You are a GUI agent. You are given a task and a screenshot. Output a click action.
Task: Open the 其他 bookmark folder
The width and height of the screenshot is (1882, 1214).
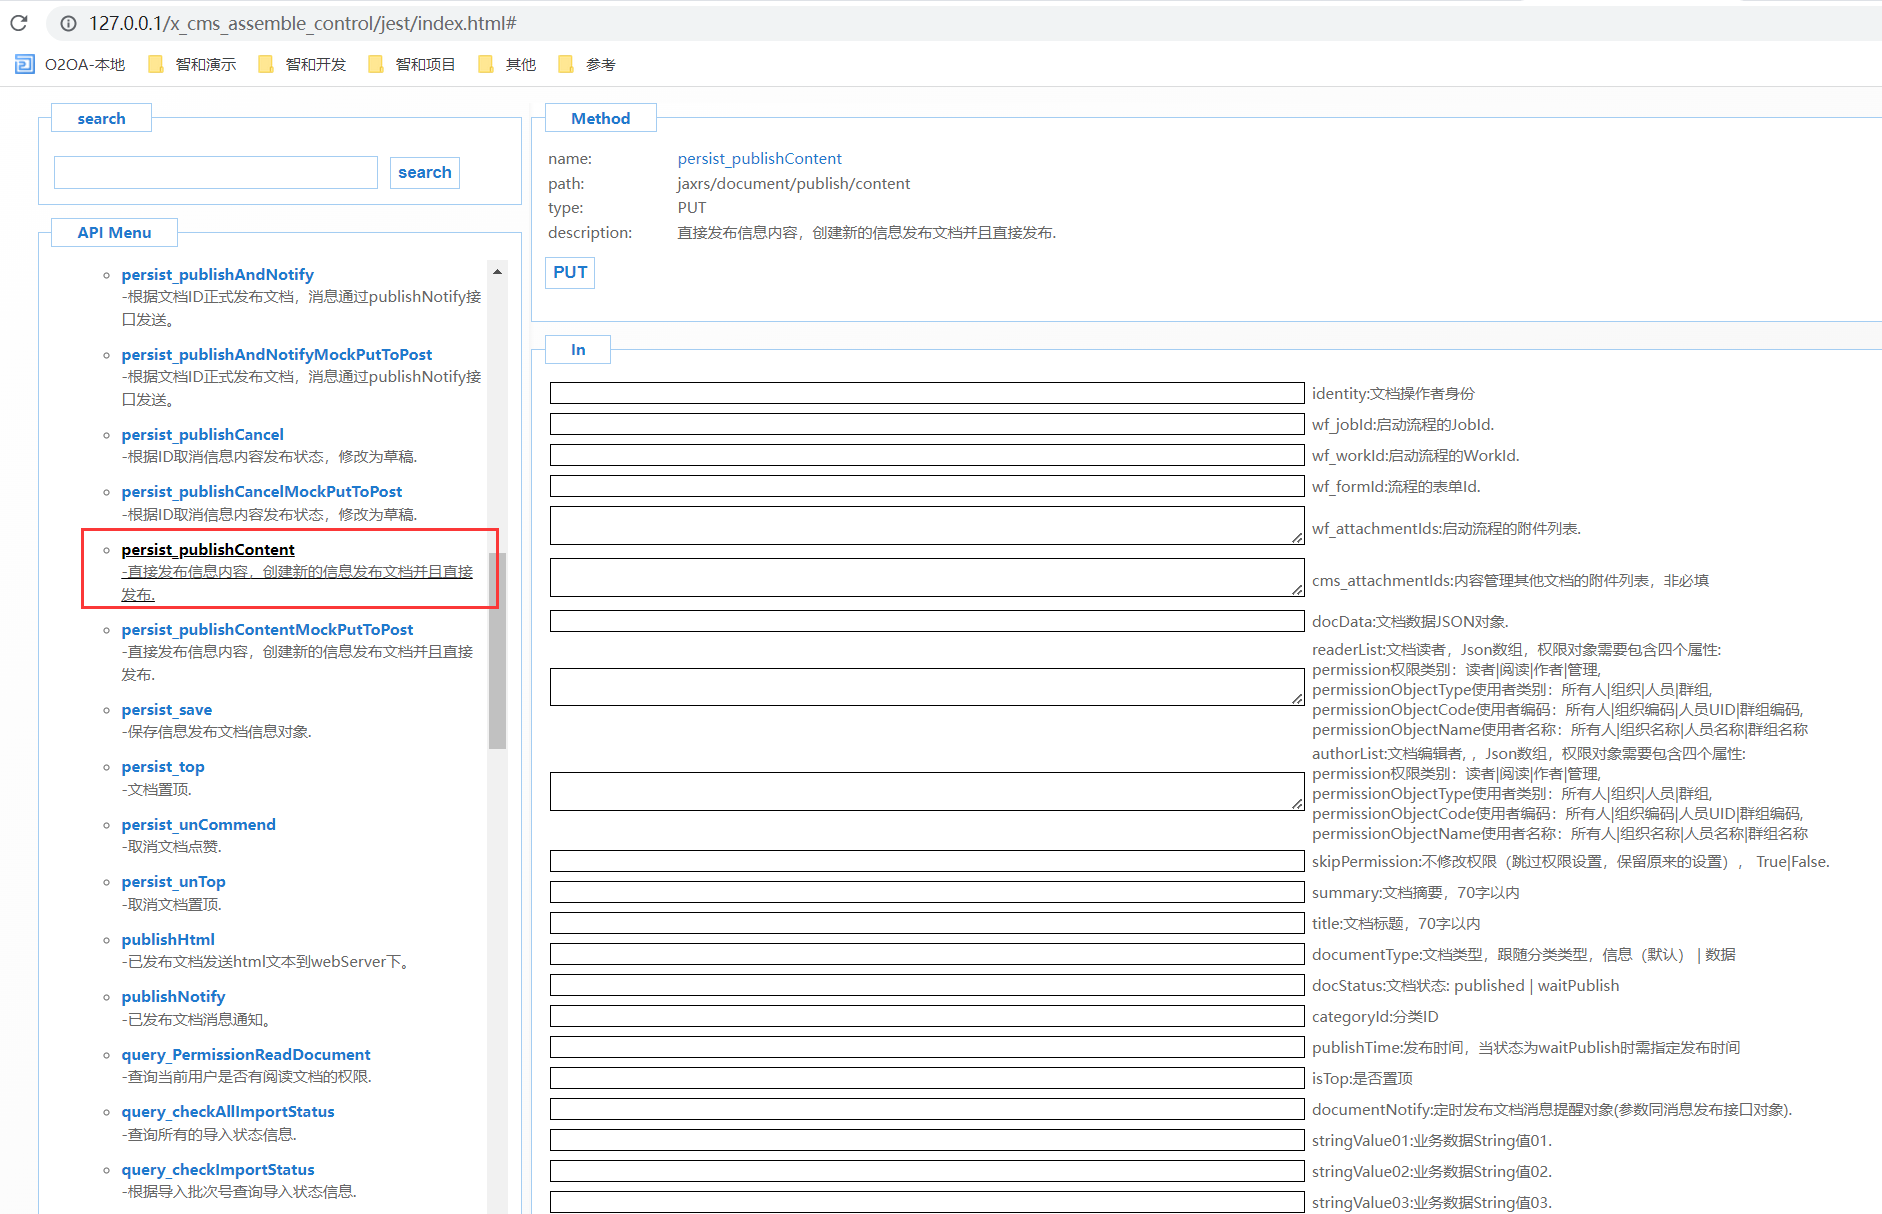508,64
